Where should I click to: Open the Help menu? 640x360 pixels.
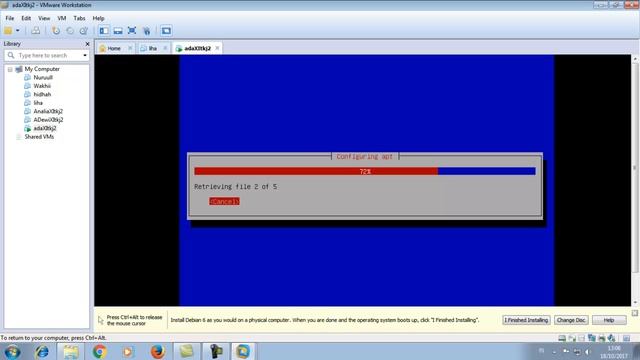(98, 18)
